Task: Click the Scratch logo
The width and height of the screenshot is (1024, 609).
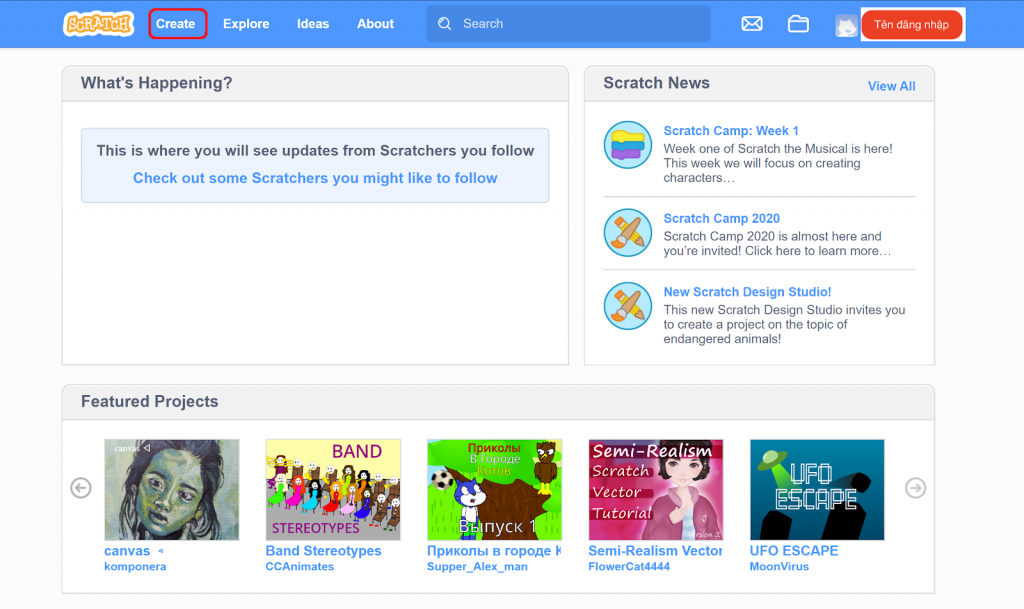Action: click(x=99, y=24)
